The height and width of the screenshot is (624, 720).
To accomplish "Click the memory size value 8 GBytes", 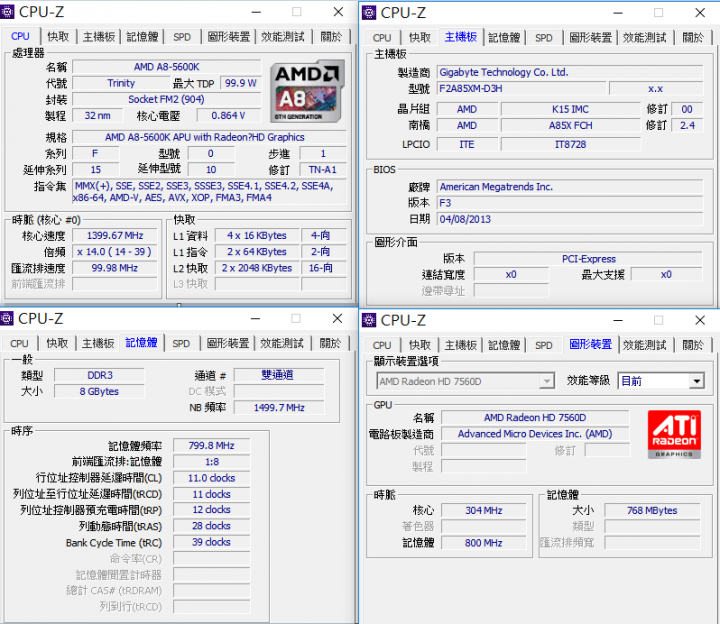I will 100,392.
